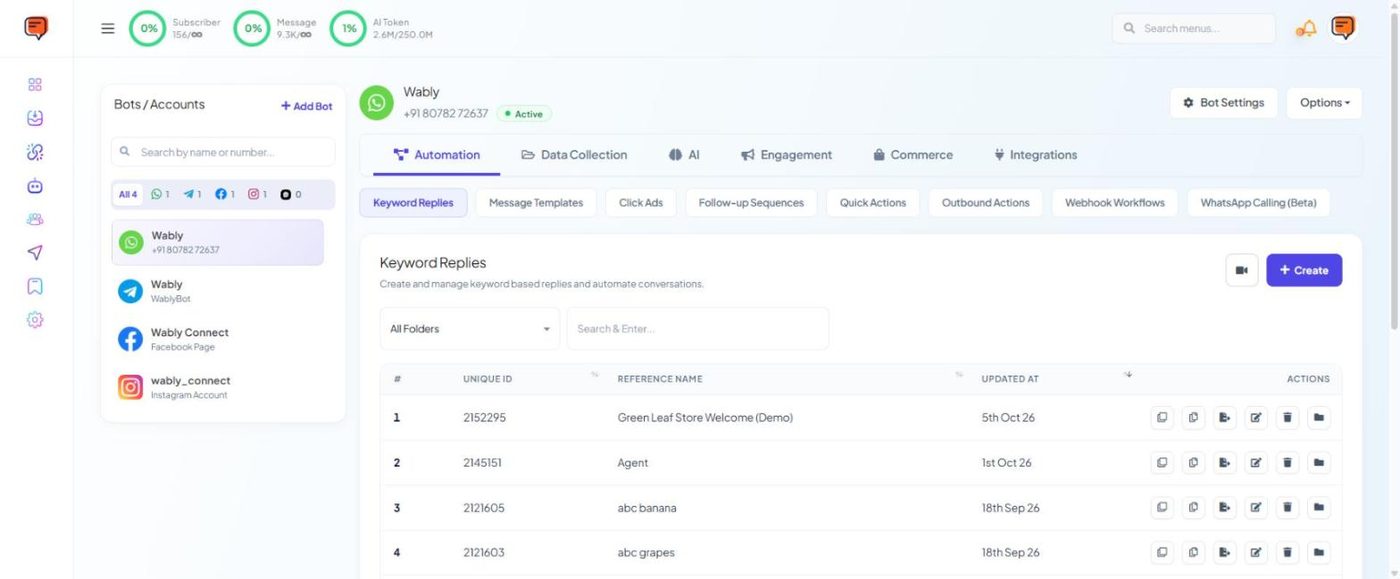Screen dimensions: 1400x579
Task: Switch to the Data Collection tab
Action: pyautogui.click(x=574, y=155)
